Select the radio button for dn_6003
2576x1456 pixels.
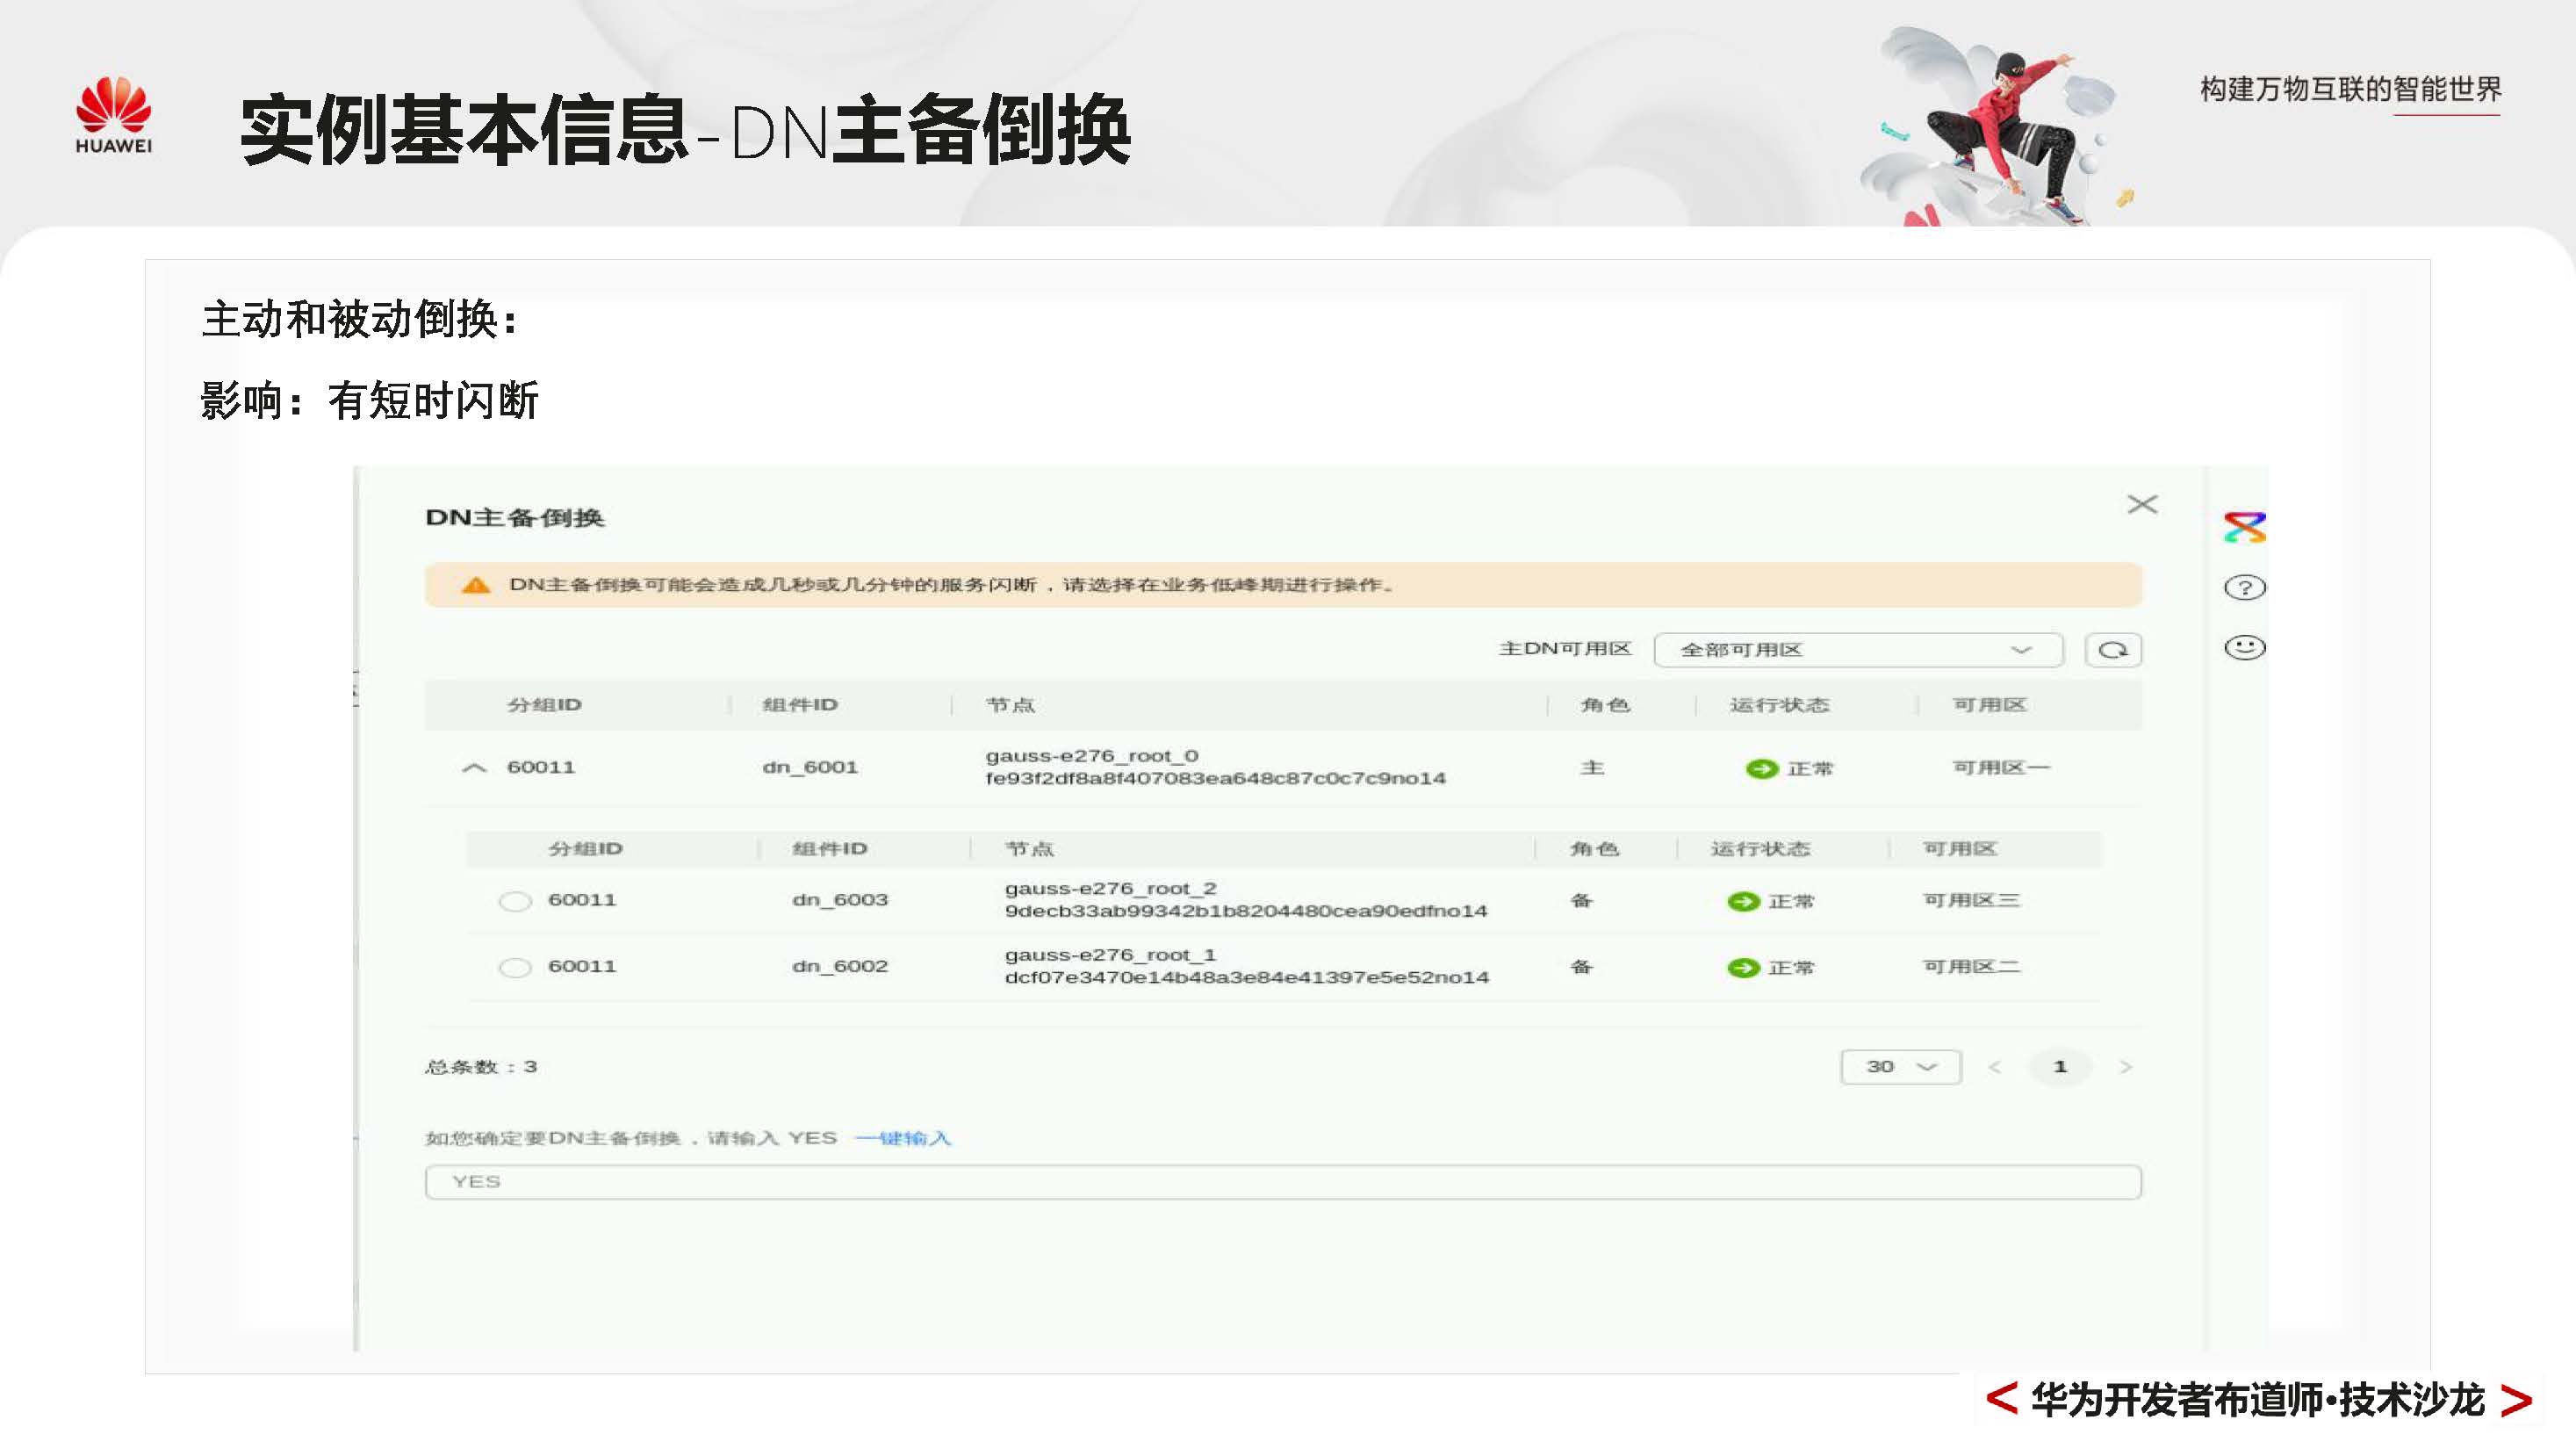(x=516, y=900)
